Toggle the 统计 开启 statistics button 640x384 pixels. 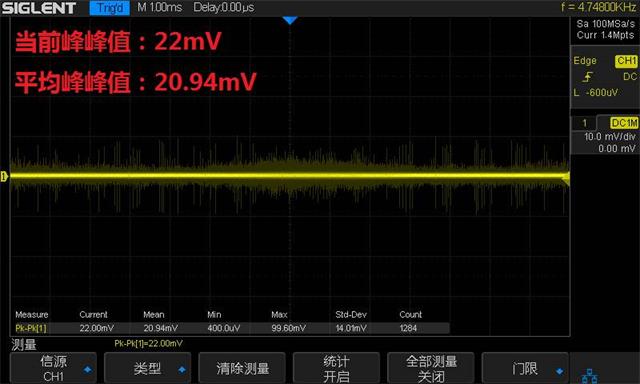pos(336,368)
